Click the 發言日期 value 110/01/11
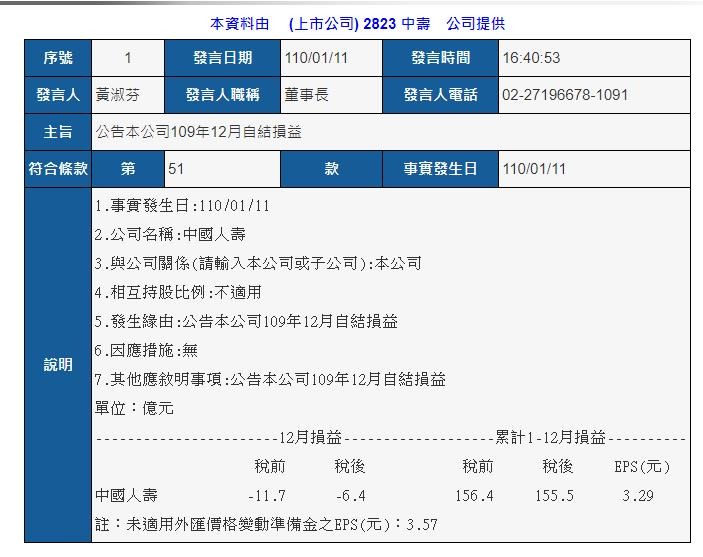This screenshot has height=557, width=703. (316, 58)
